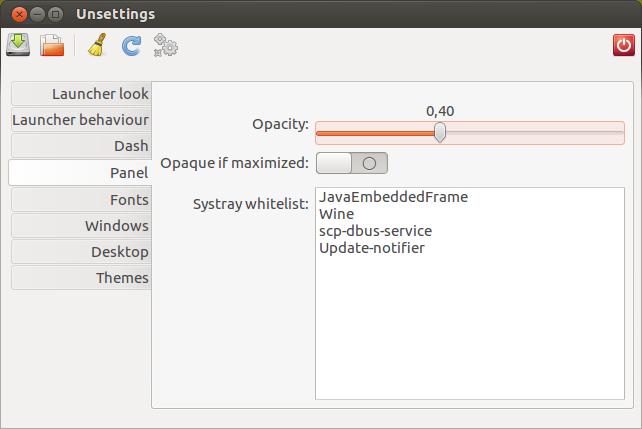Click the scp-dbus-service whitelist entry

[375, 231]
